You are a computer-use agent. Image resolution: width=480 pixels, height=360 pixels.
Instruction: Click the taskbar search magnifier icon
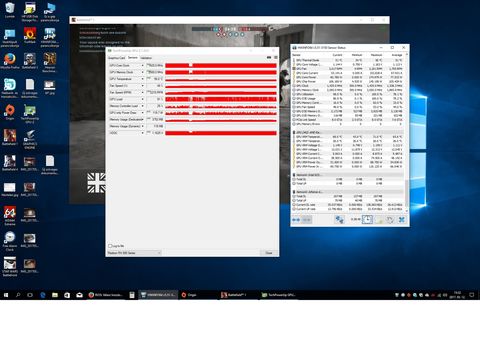click(18, 295)
